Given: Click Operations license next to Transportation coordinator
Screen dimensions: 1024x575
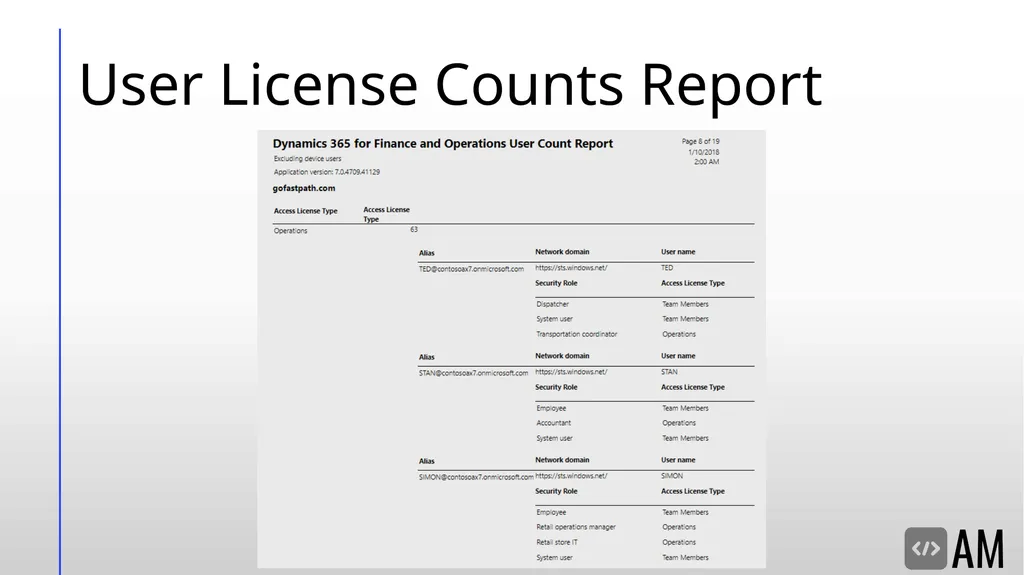Looking at the screenshot, I should pyautogui.click(x=679, y=335).
